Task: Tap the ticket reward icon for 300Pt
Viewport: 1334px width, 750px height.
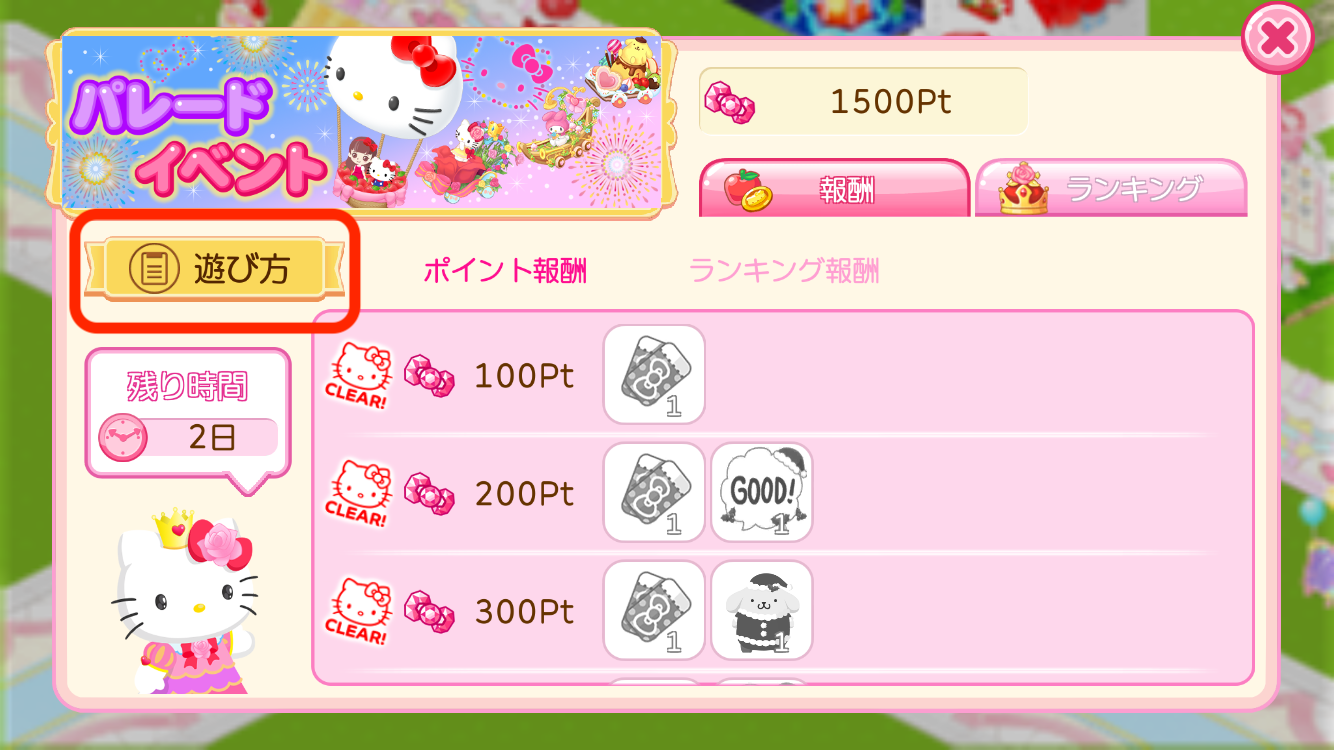Action: tap(654, 611)
